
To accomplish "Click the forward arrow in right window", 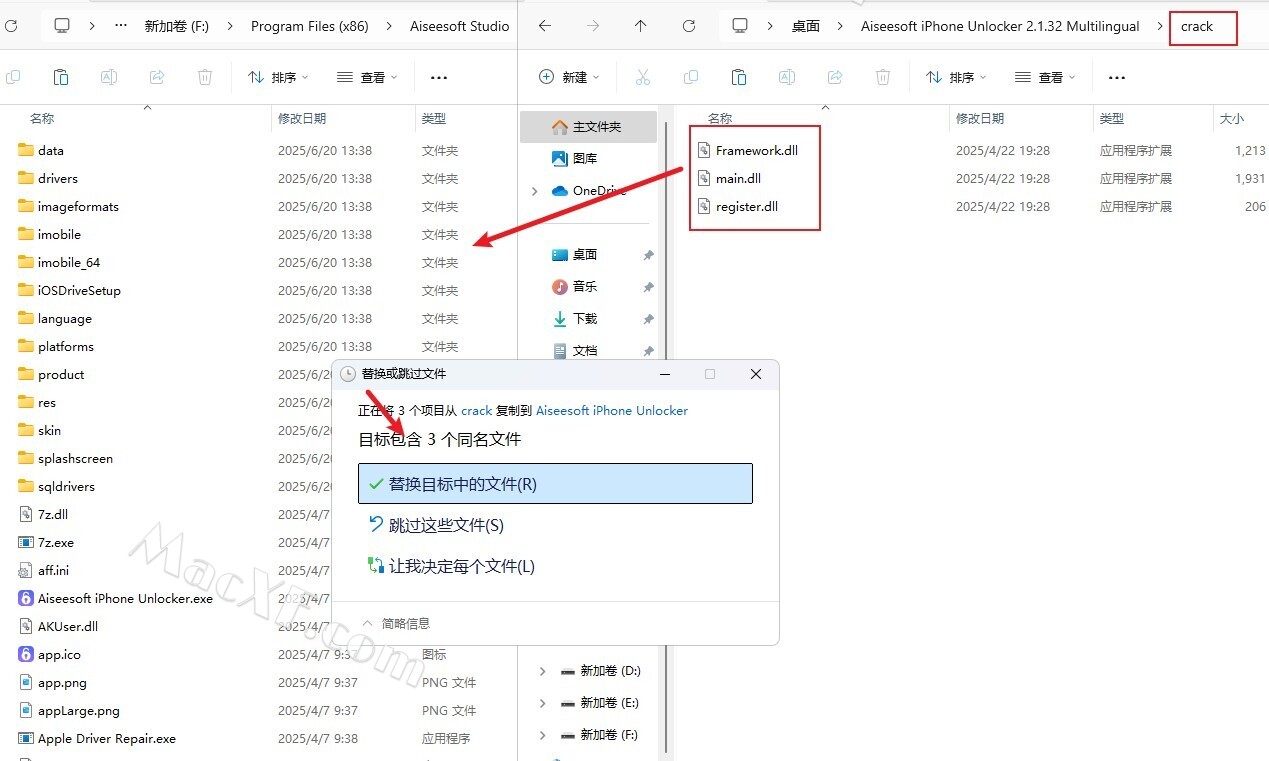I will click(x=593, y=26).
